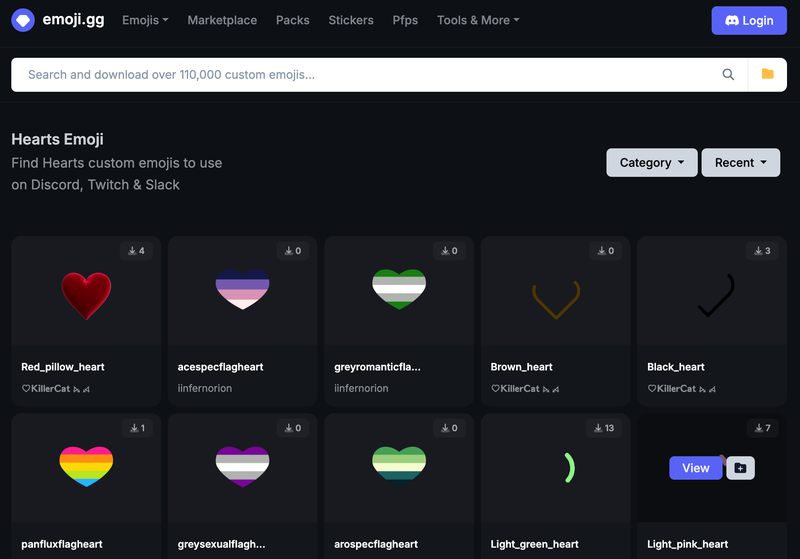Image resolution: width=800 pixels, height=559 pixels.
Task: Click the acespecflagheart emoji image
Action: tap(242, 289)
